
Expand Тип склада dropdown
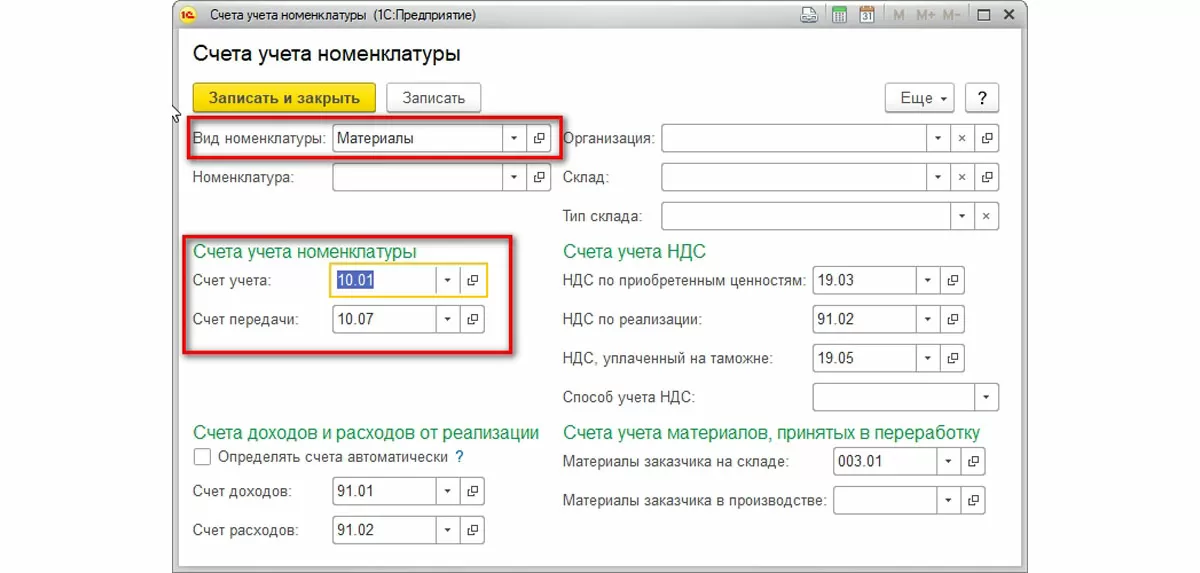coord(962,216)
